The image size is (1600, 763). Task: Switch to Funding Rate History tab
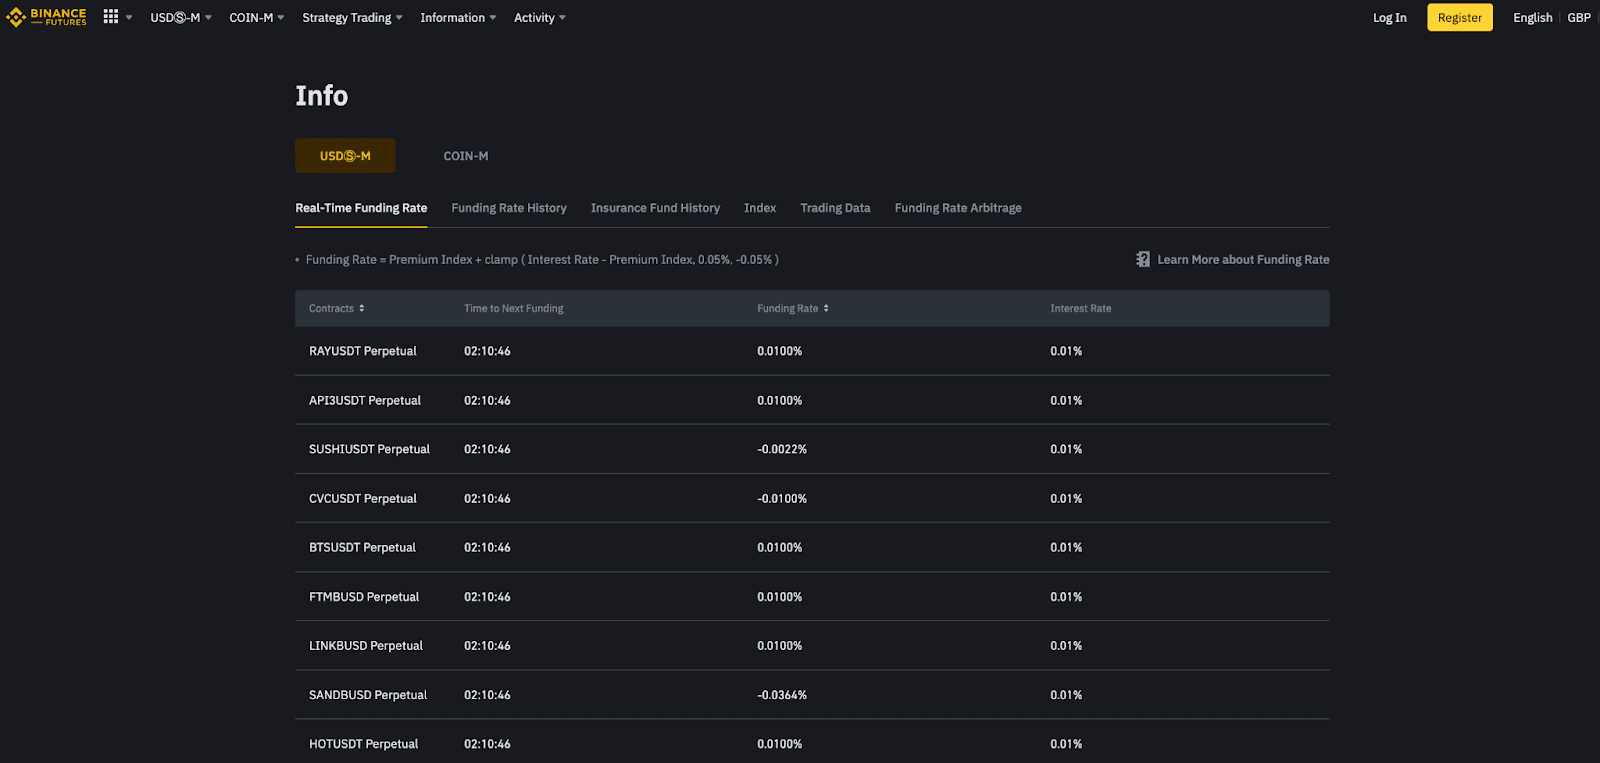point(509,208)
